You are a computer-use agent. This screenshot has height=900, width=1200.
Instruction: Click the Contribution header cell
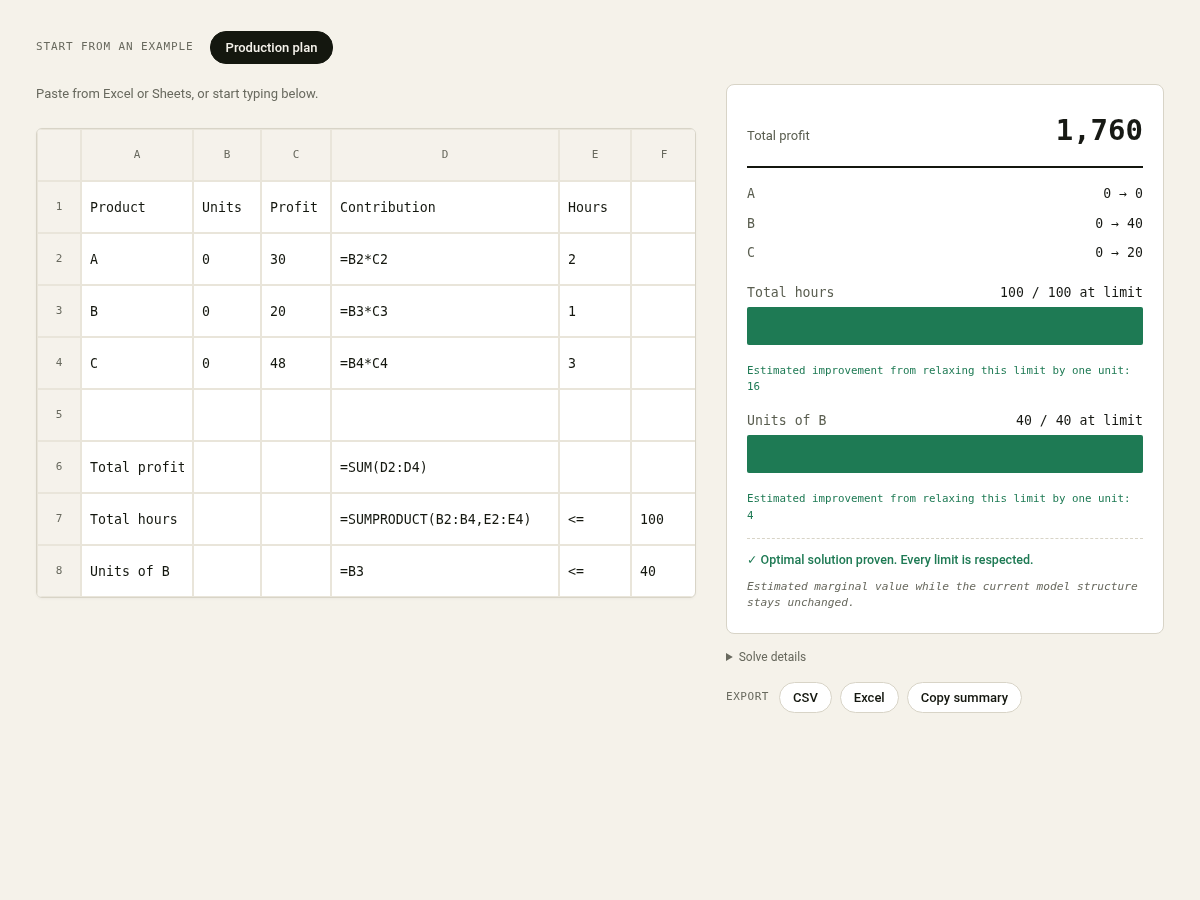point(445,207)
